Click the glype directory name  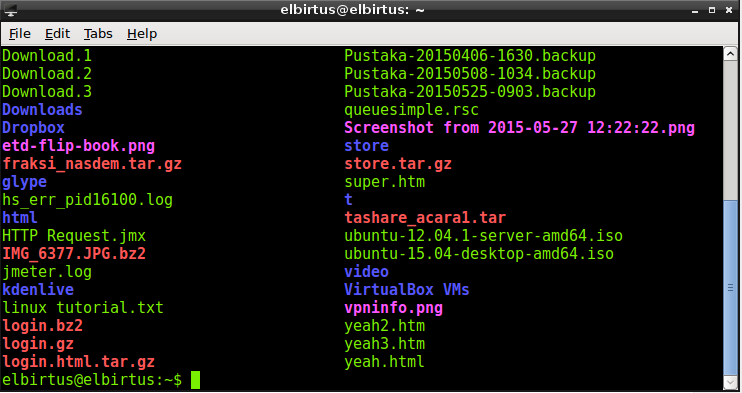[24, 182]
